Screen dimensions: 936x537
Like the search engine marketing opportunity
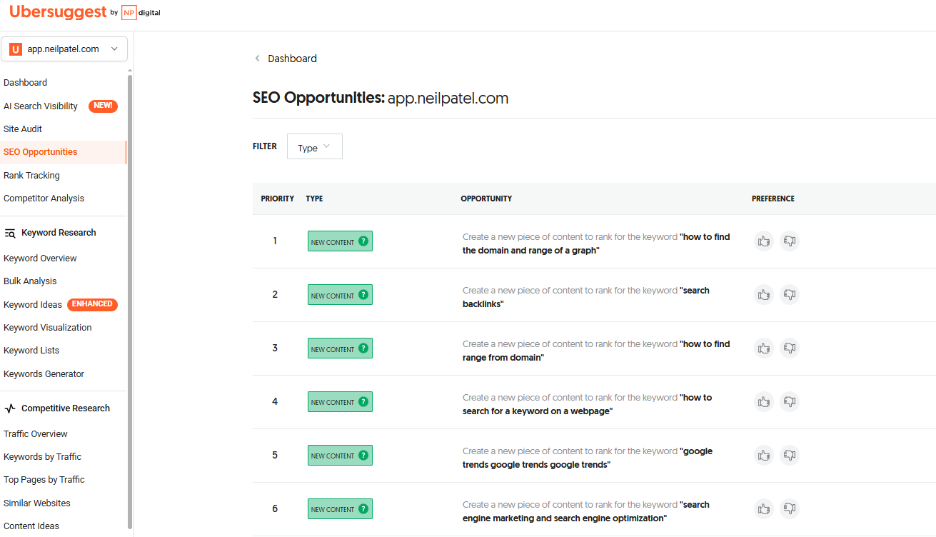763,509
